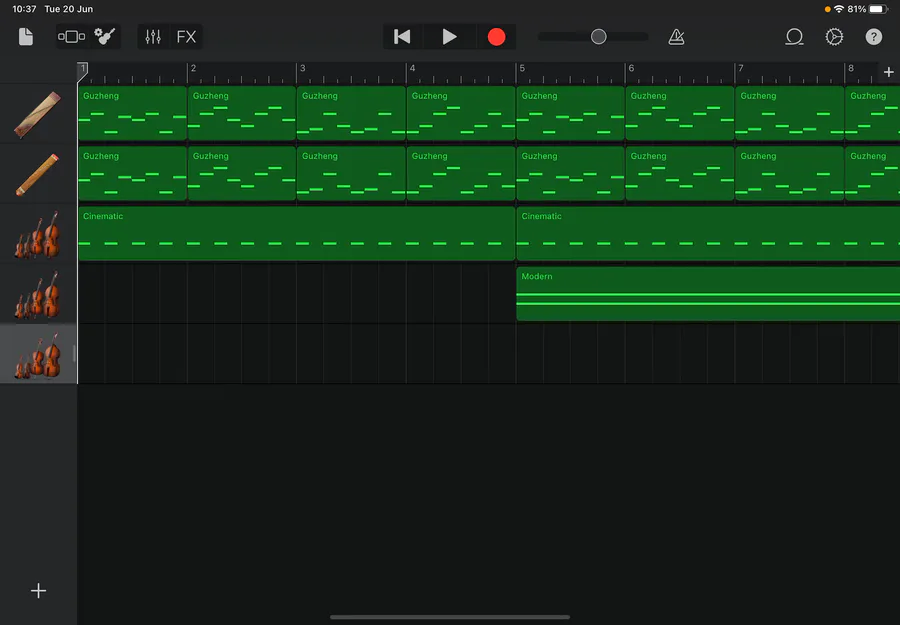Select second-track Guzheng region at bar 2
This screenshot has width=900, height=625.
(242, 173)
